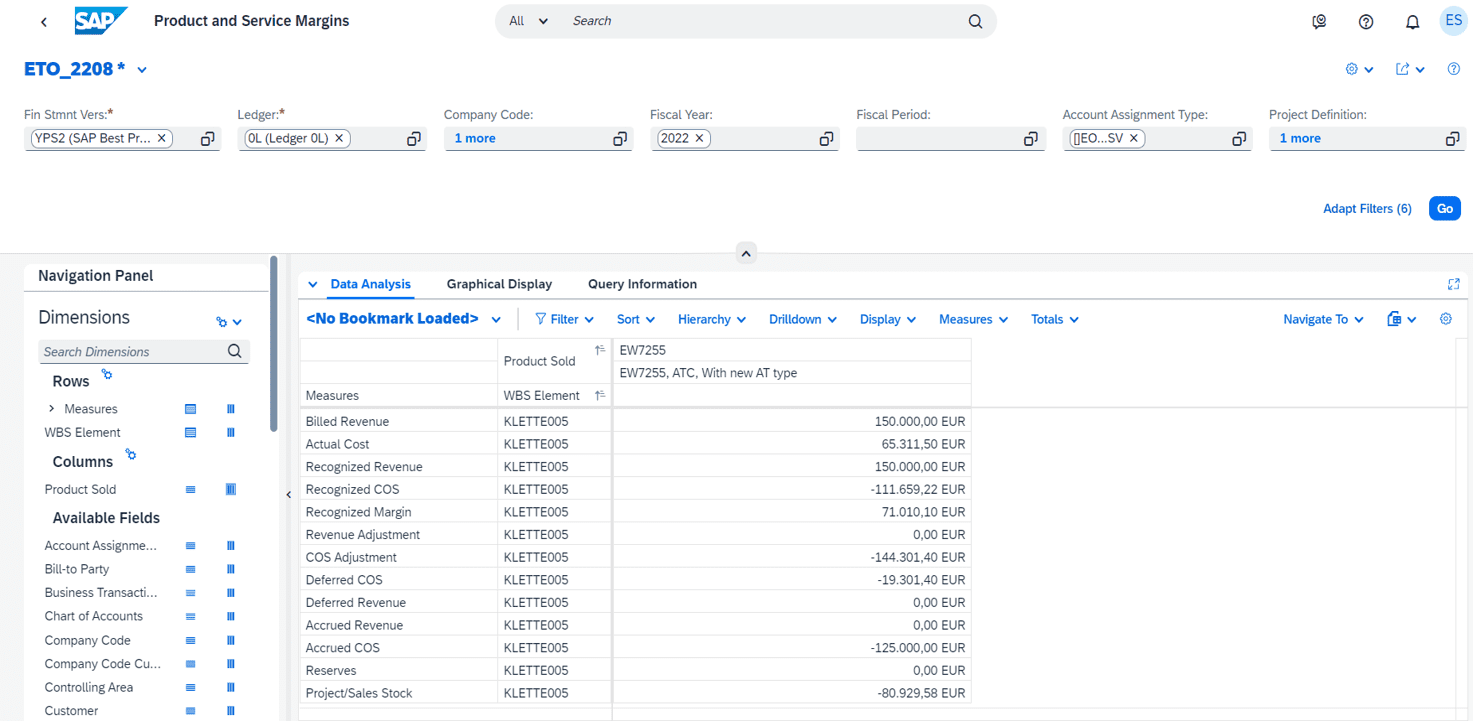Click the Ask SAP assistant icon in header
The height and width of the screenshot is (721, 1473).
pyautogui.click(x=1318, y=20)
